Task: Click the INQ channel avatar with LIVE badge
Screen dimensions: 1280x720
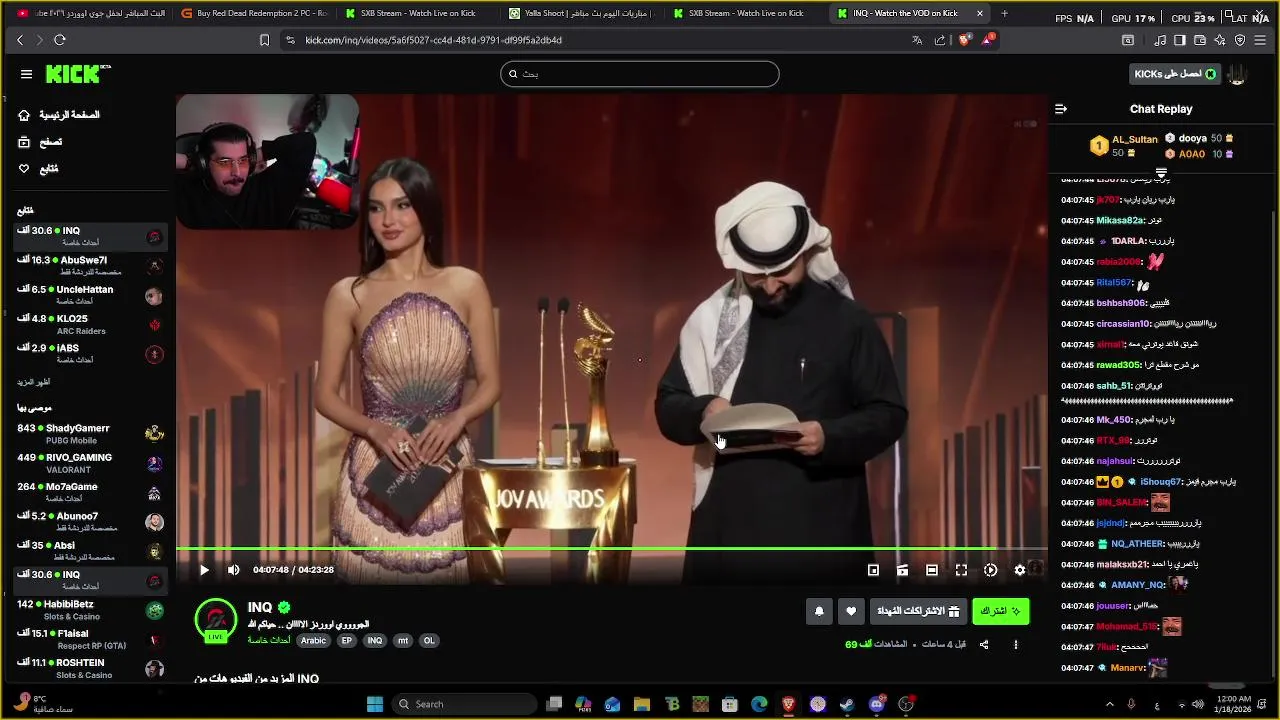Action: coord(216,621)
